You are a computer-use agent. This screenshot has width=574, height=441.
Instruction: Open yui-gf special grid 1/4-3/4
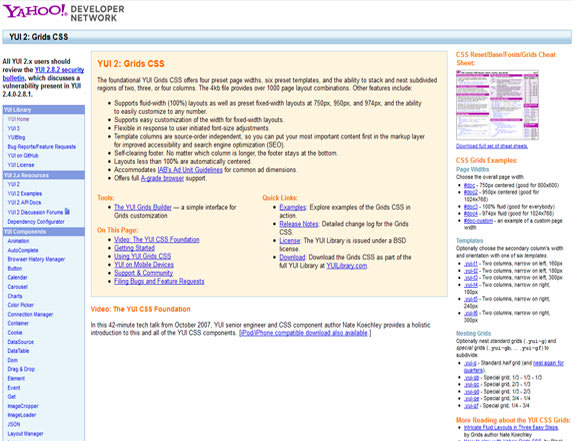click(471, 406)
